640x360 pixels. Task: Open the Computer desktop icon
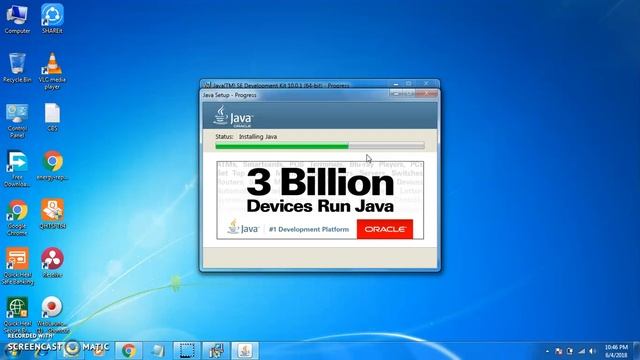17,19
